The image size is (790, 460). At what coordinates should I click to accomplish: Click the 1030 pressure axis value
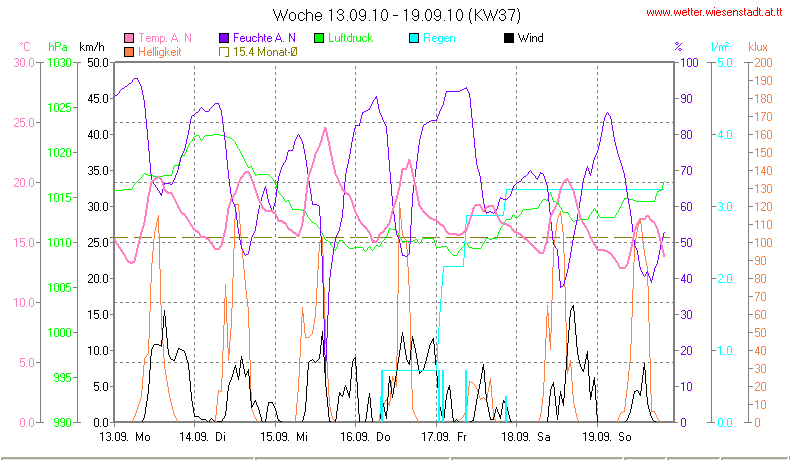[60, 63]
